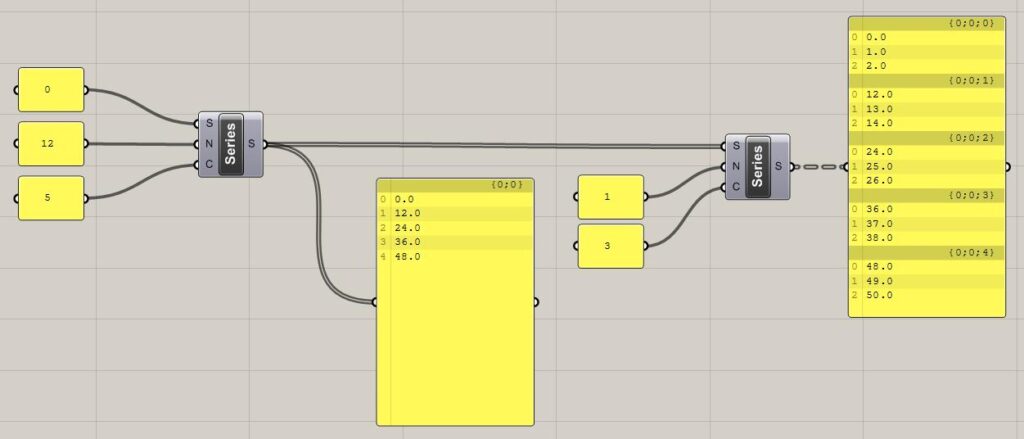Click the 14.0 row in tree panel
This screenshot has width=1024, height=439.
(x=927, y=123)
